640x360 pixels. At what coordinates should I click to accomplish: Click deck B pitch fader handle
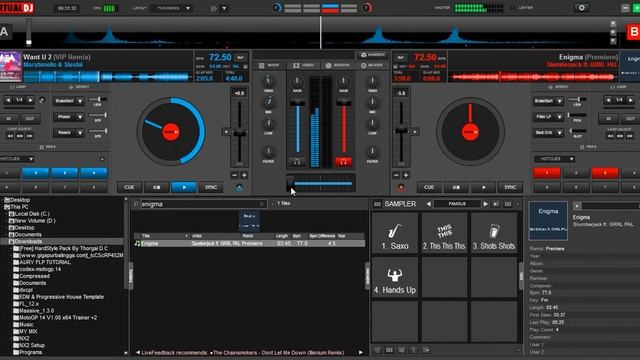[401, 131]
